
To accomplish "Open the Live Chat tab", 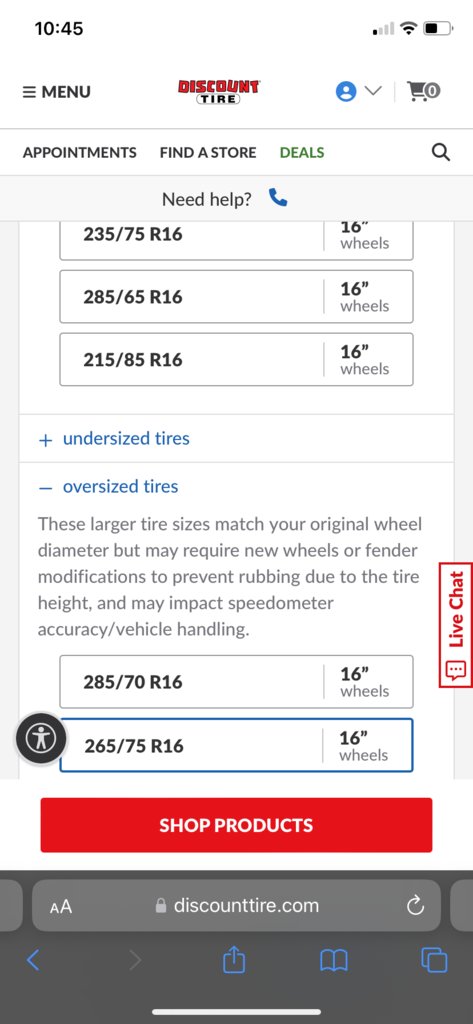I will pos(456,625).
